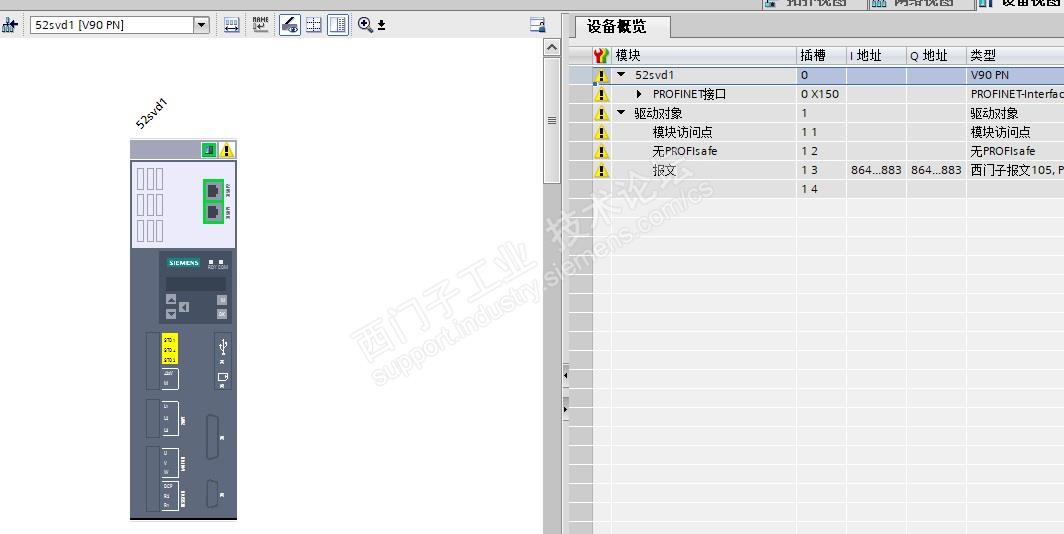Click the I 地址 column header
1064x534 pixels.
click(866, 56)
